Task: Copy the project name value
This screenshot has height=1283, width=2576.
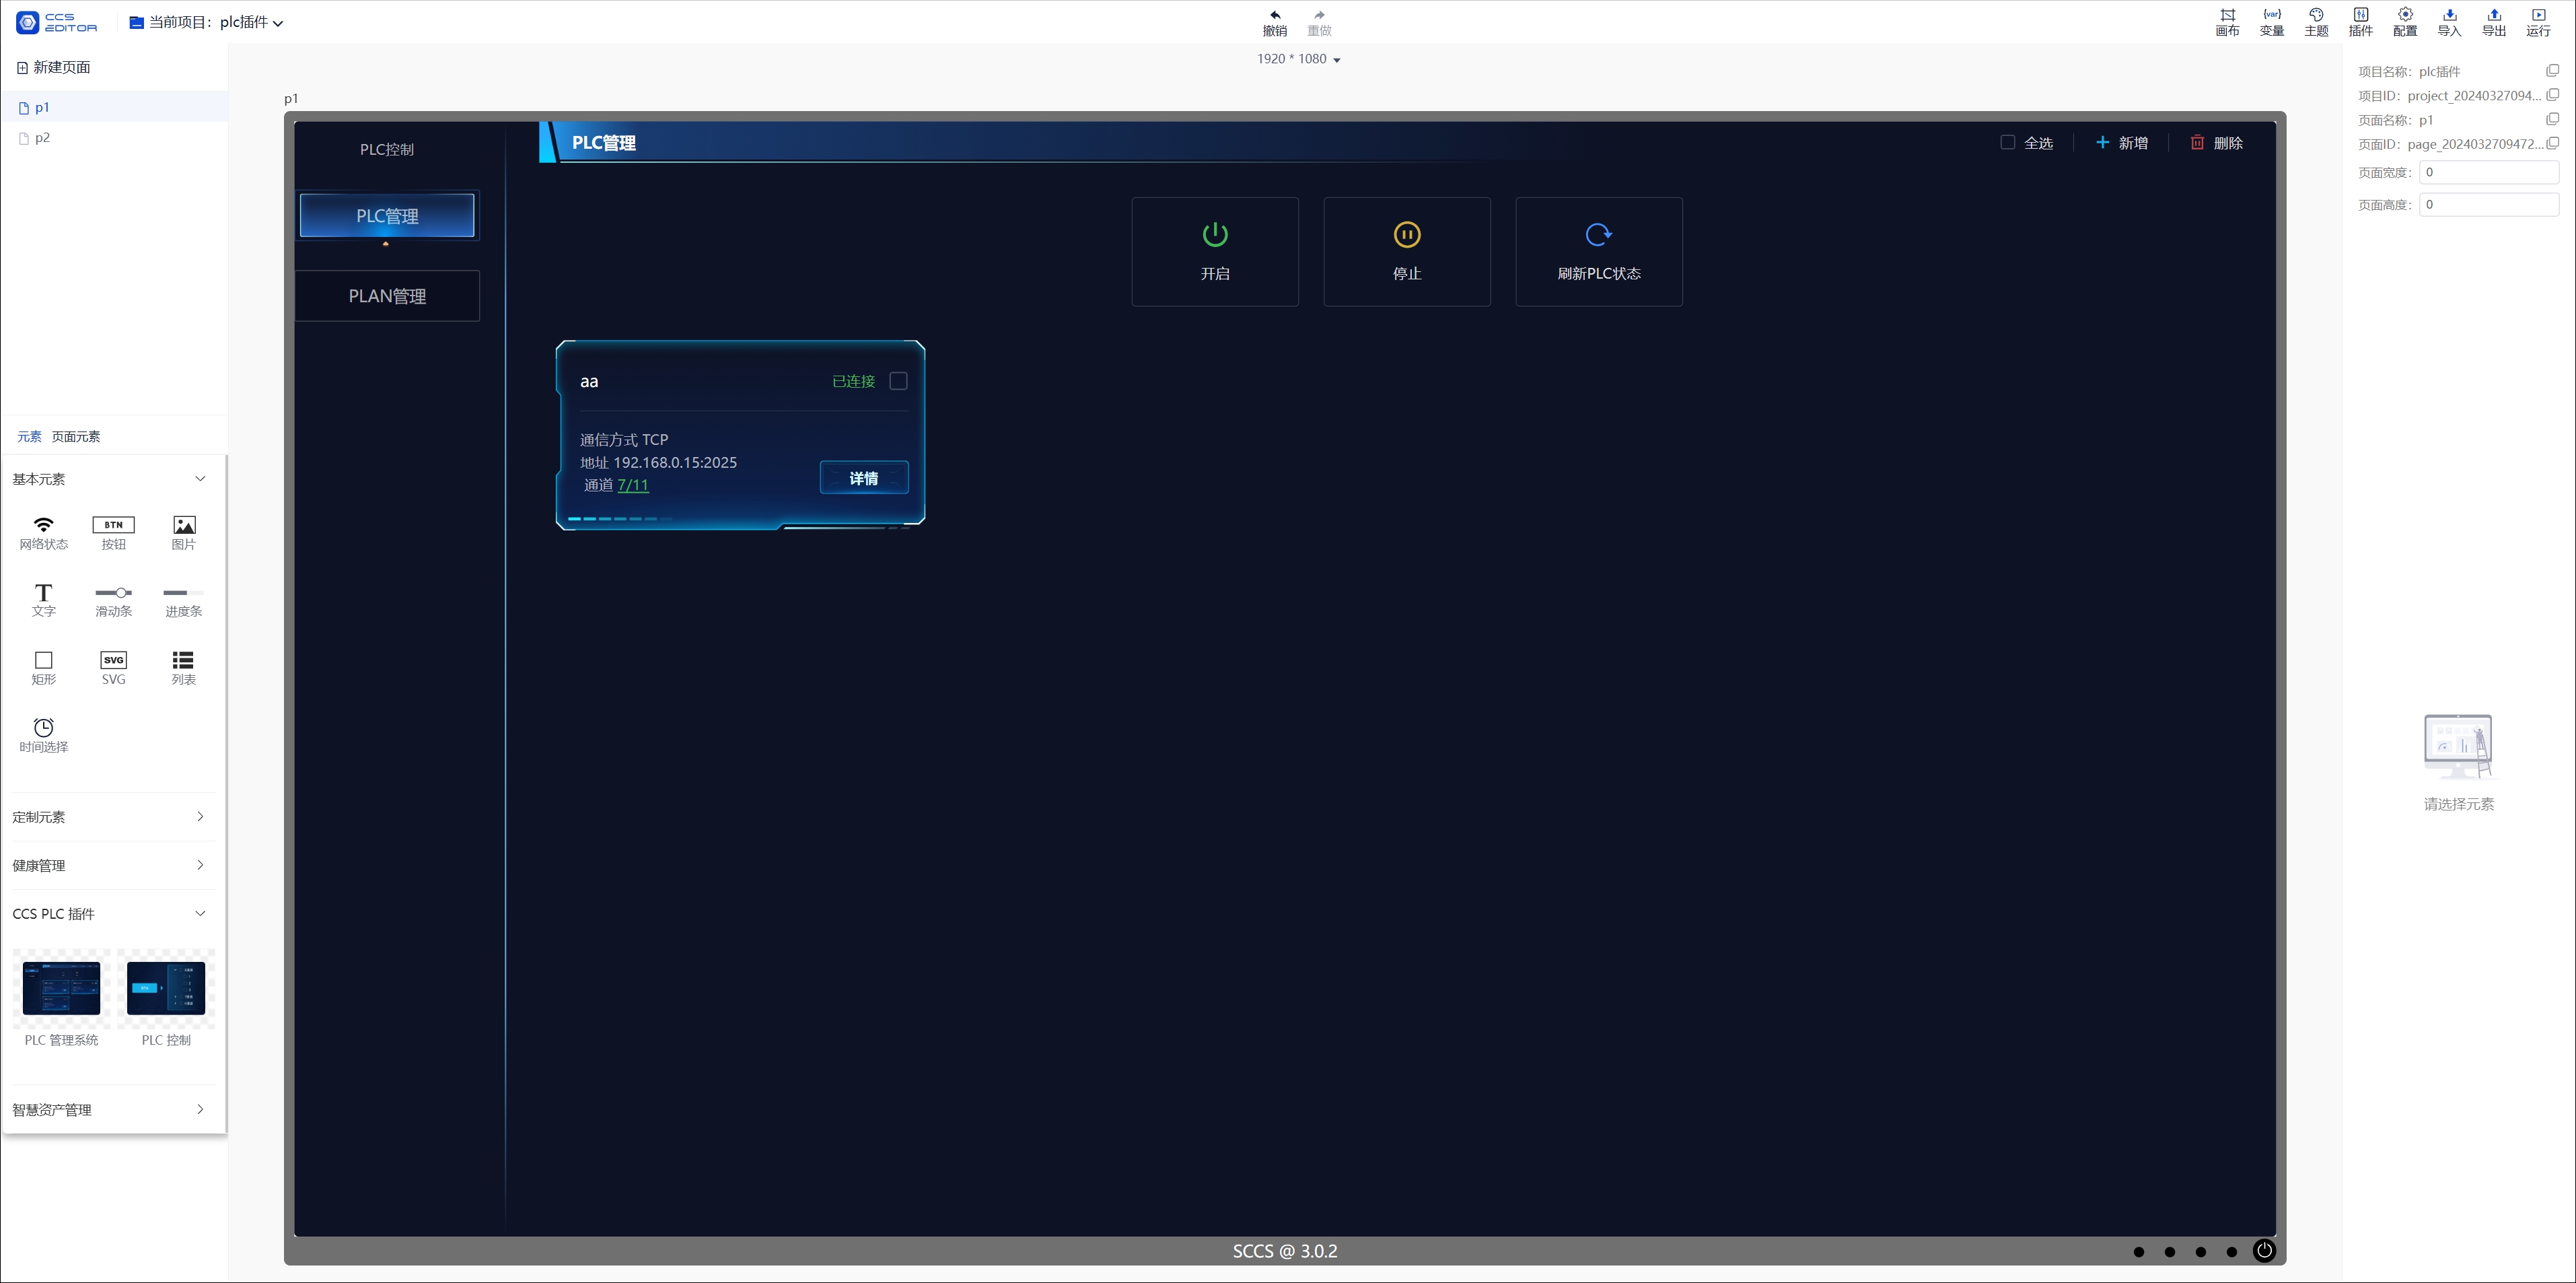Action: point(2552,71)
